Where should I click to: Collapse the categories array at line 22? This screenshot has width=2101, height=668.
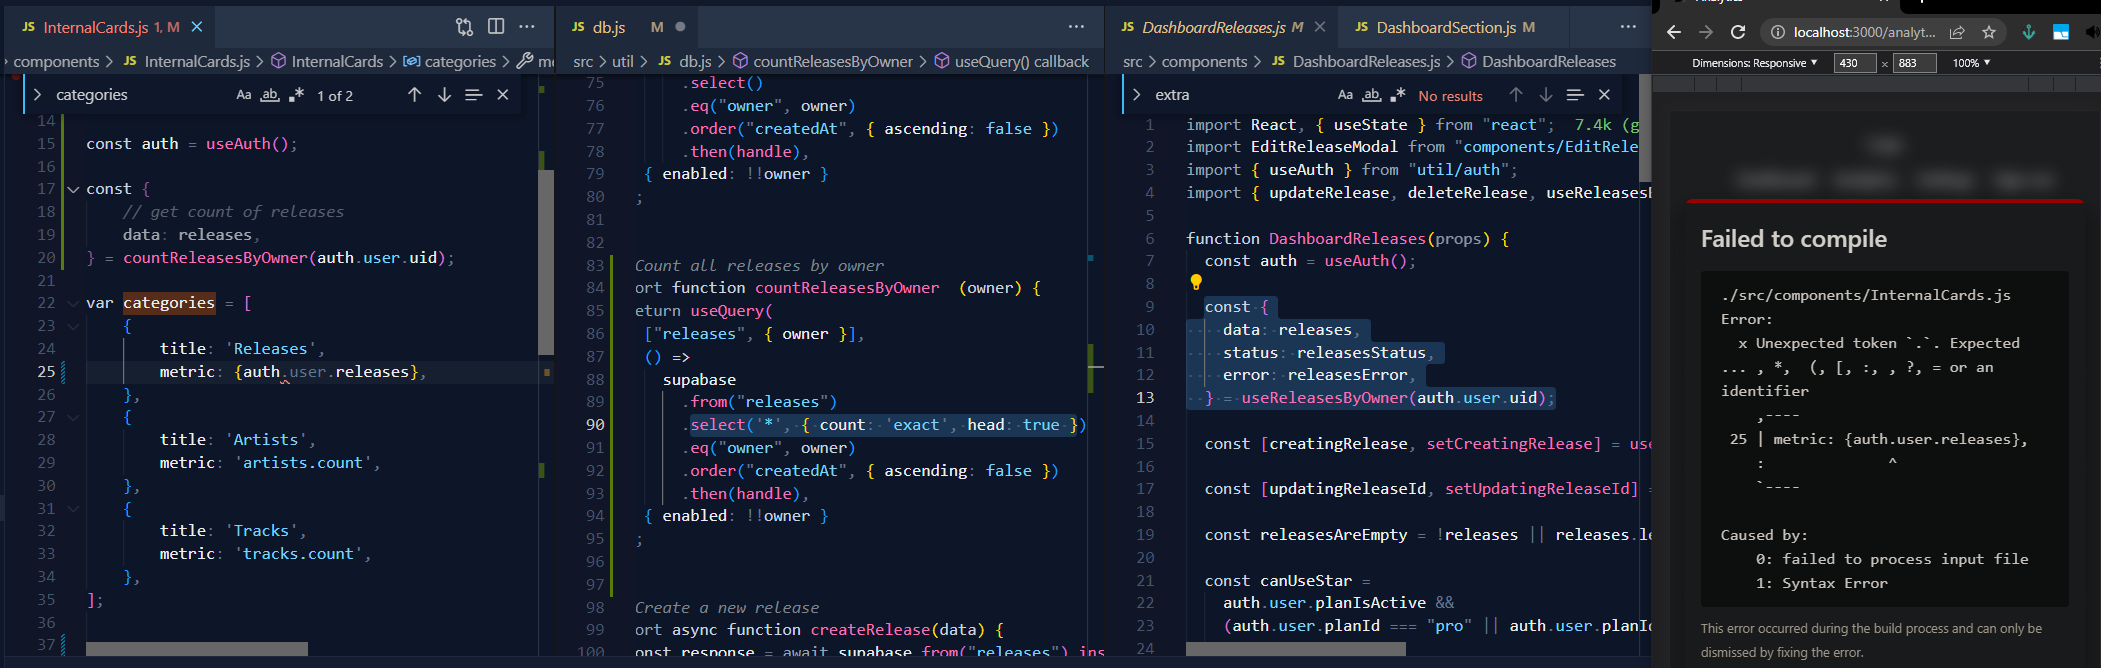pyautogui.click(x=73, y=303)
